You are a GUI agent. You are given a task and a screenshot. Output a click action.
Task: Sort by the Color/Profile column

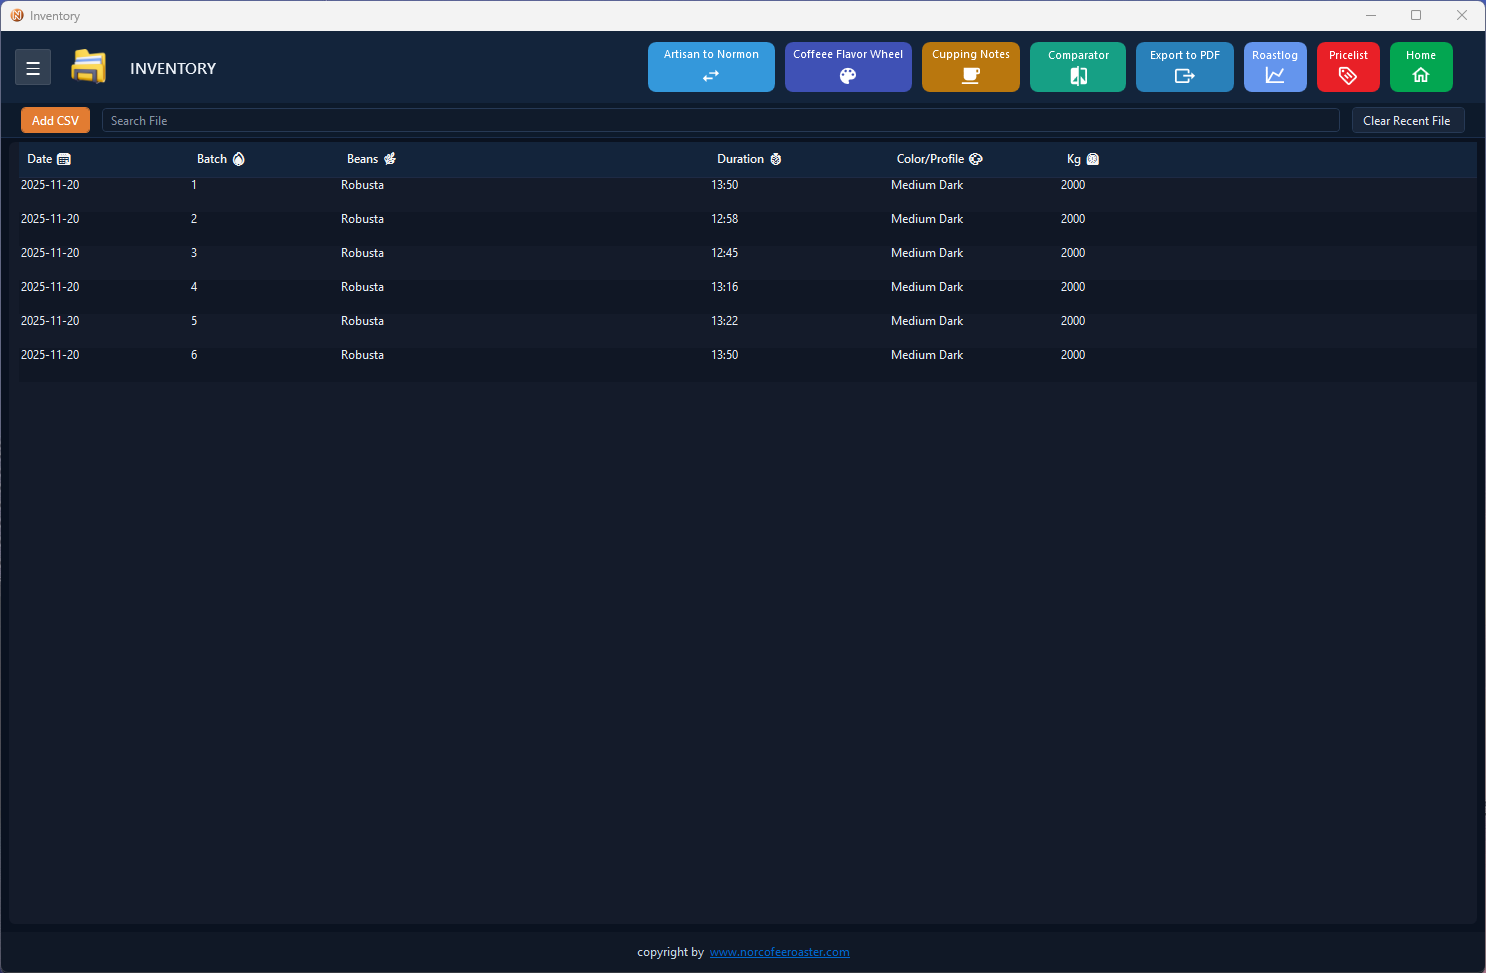(x=938, y=158)
